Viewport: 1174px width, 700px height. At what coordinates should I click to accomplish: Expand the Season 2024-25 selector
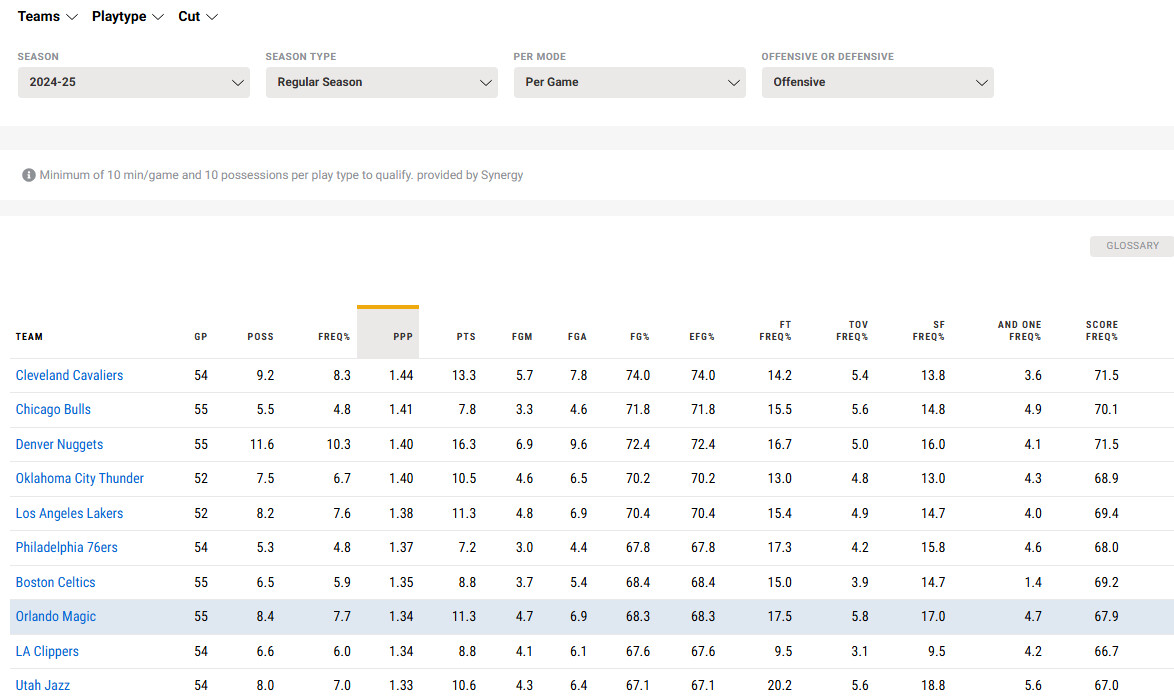point(134,82)
